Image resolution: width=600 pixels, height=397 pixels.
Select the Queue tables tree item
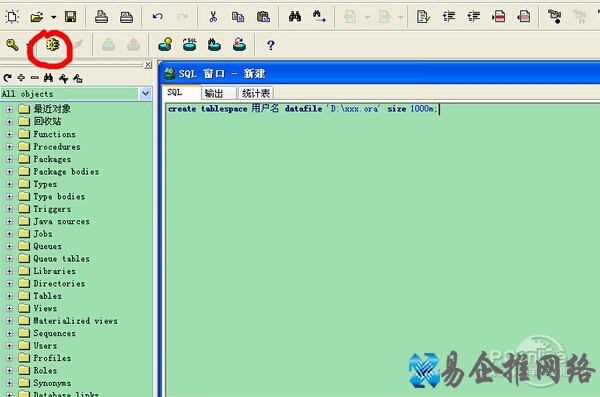tap(62, 258)
